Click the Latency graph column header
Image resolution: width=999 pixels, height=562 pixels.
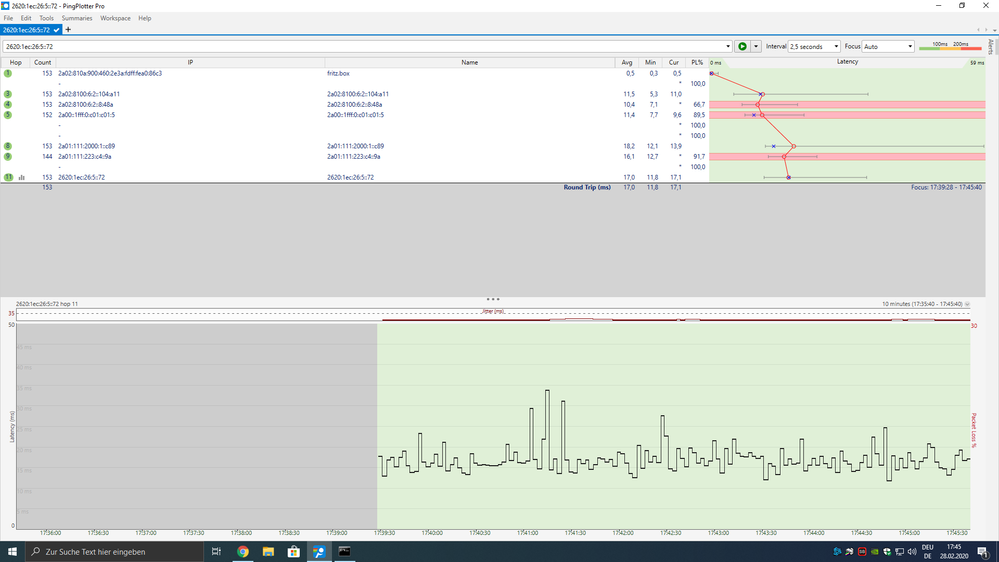847,62
